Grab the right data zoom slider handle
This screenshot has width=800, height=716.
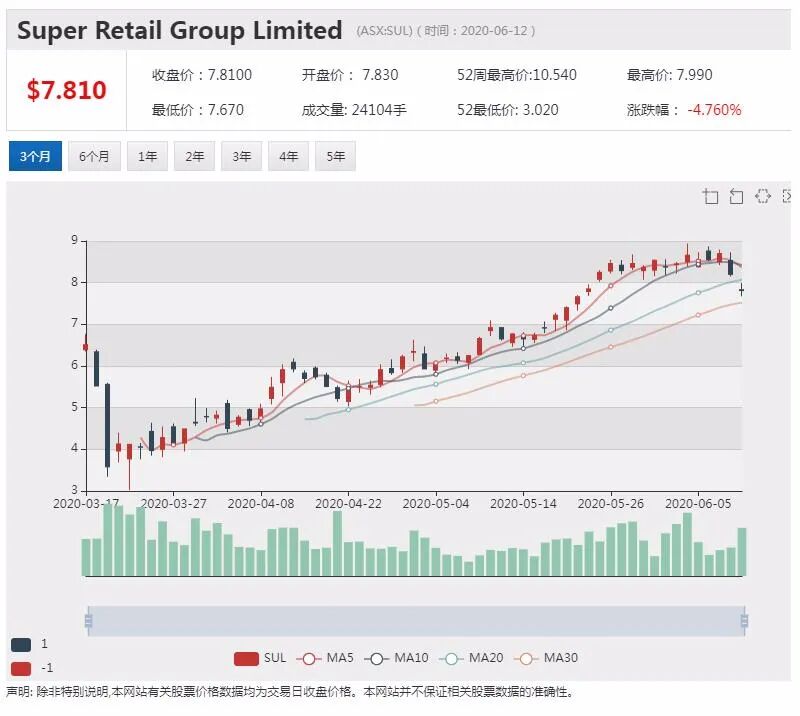744,621
